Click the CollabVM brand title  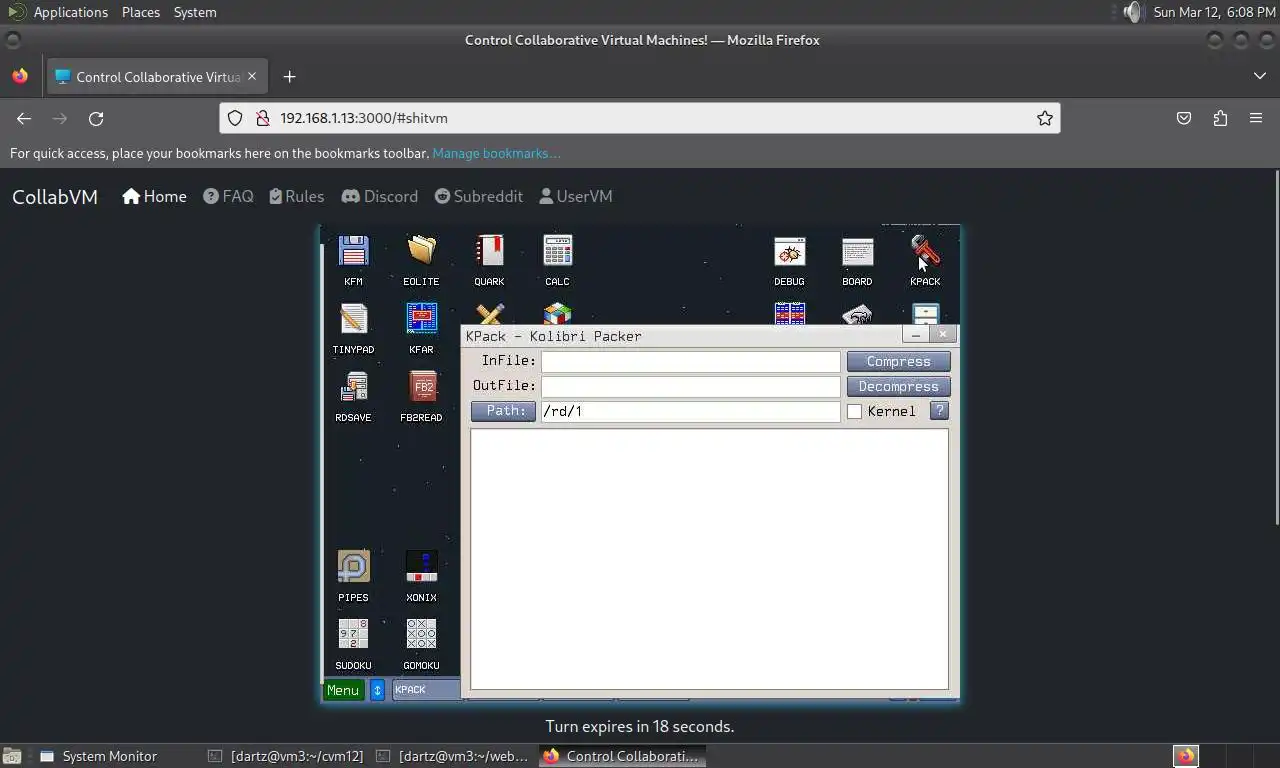coord(55,197)
